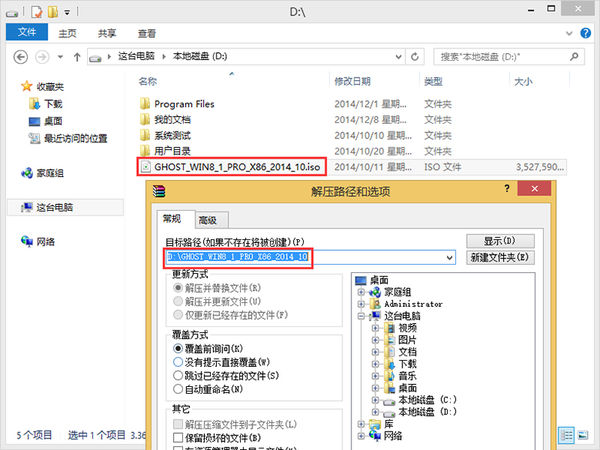Expand the 库 node in the folder tree
The image size is (600, 450).
pyautogui.click(x=361, y=424)
